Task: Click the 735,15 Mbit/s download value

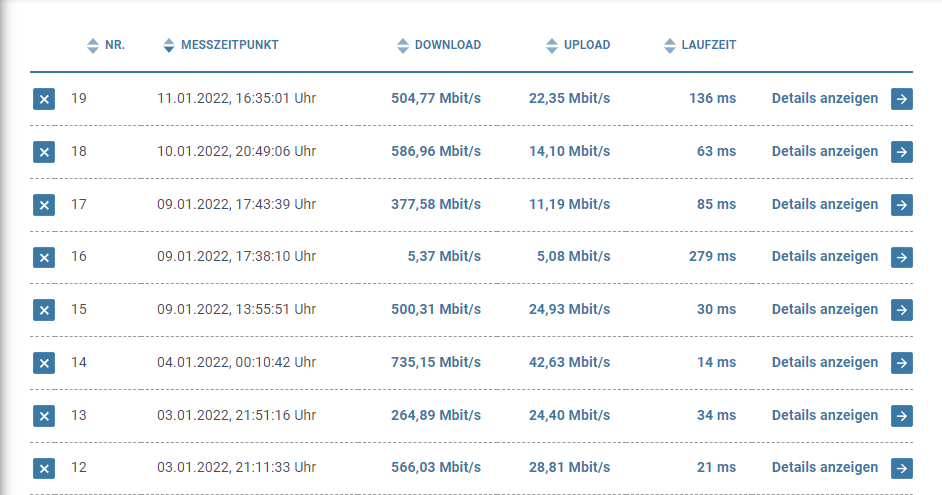Action: tap(436, 362)
